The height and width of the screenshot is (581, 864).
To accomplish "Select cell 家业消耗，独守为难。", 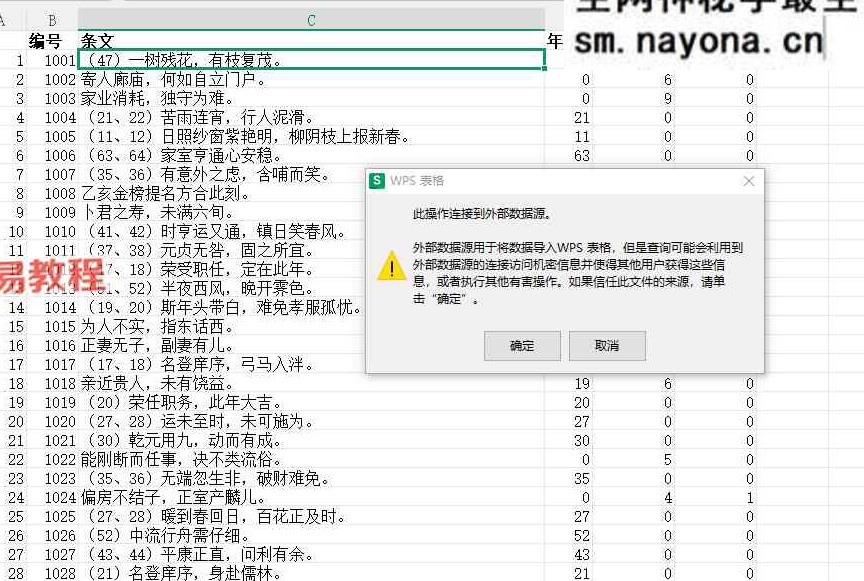I will pyautogui.click(x=311, y=98).
